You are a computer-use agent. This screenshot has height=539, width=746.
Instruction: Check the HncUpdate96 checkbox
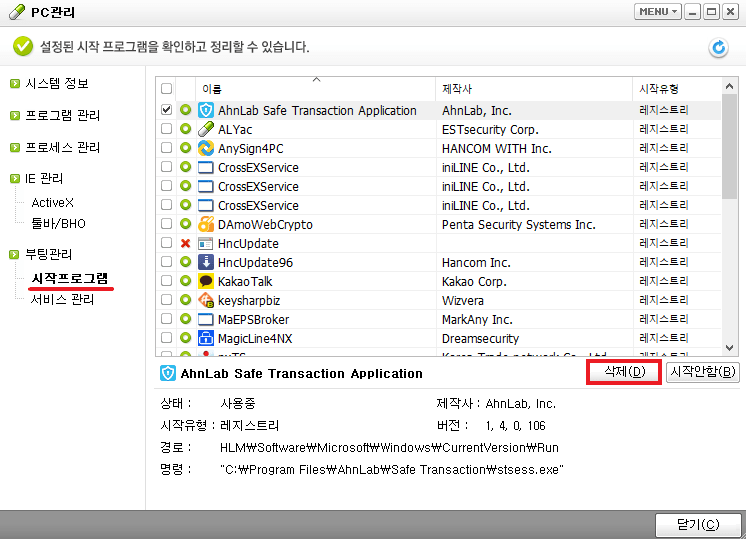pos(167,262)
